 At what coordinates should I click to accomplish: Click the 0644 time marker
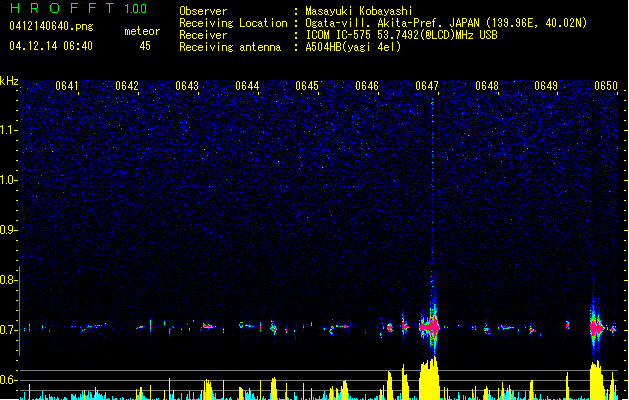pos(247,86)
